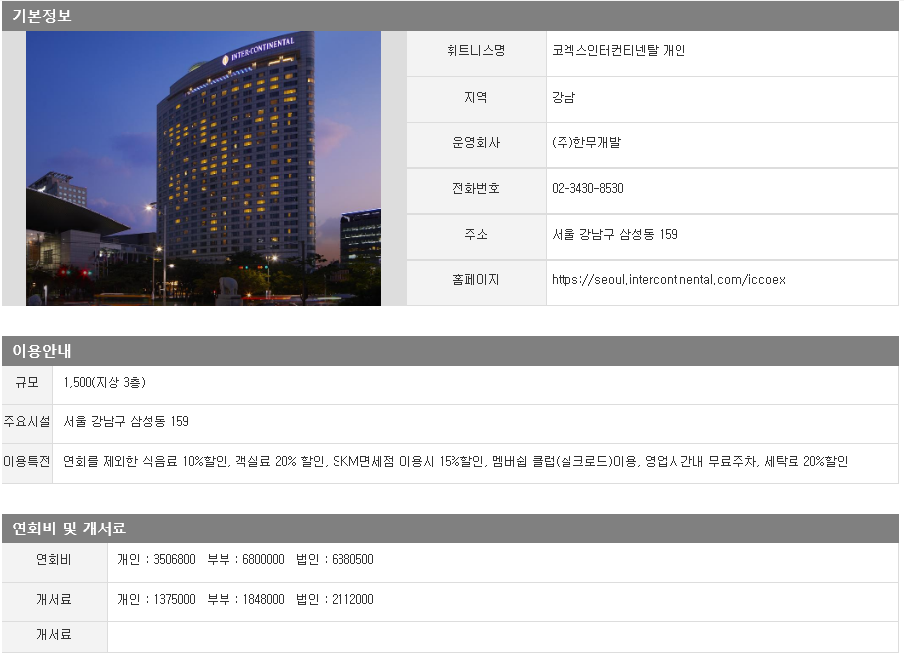Click the 연회비 및 개서료 section header
Screen dimensions: 904x662
coord(450,528)
